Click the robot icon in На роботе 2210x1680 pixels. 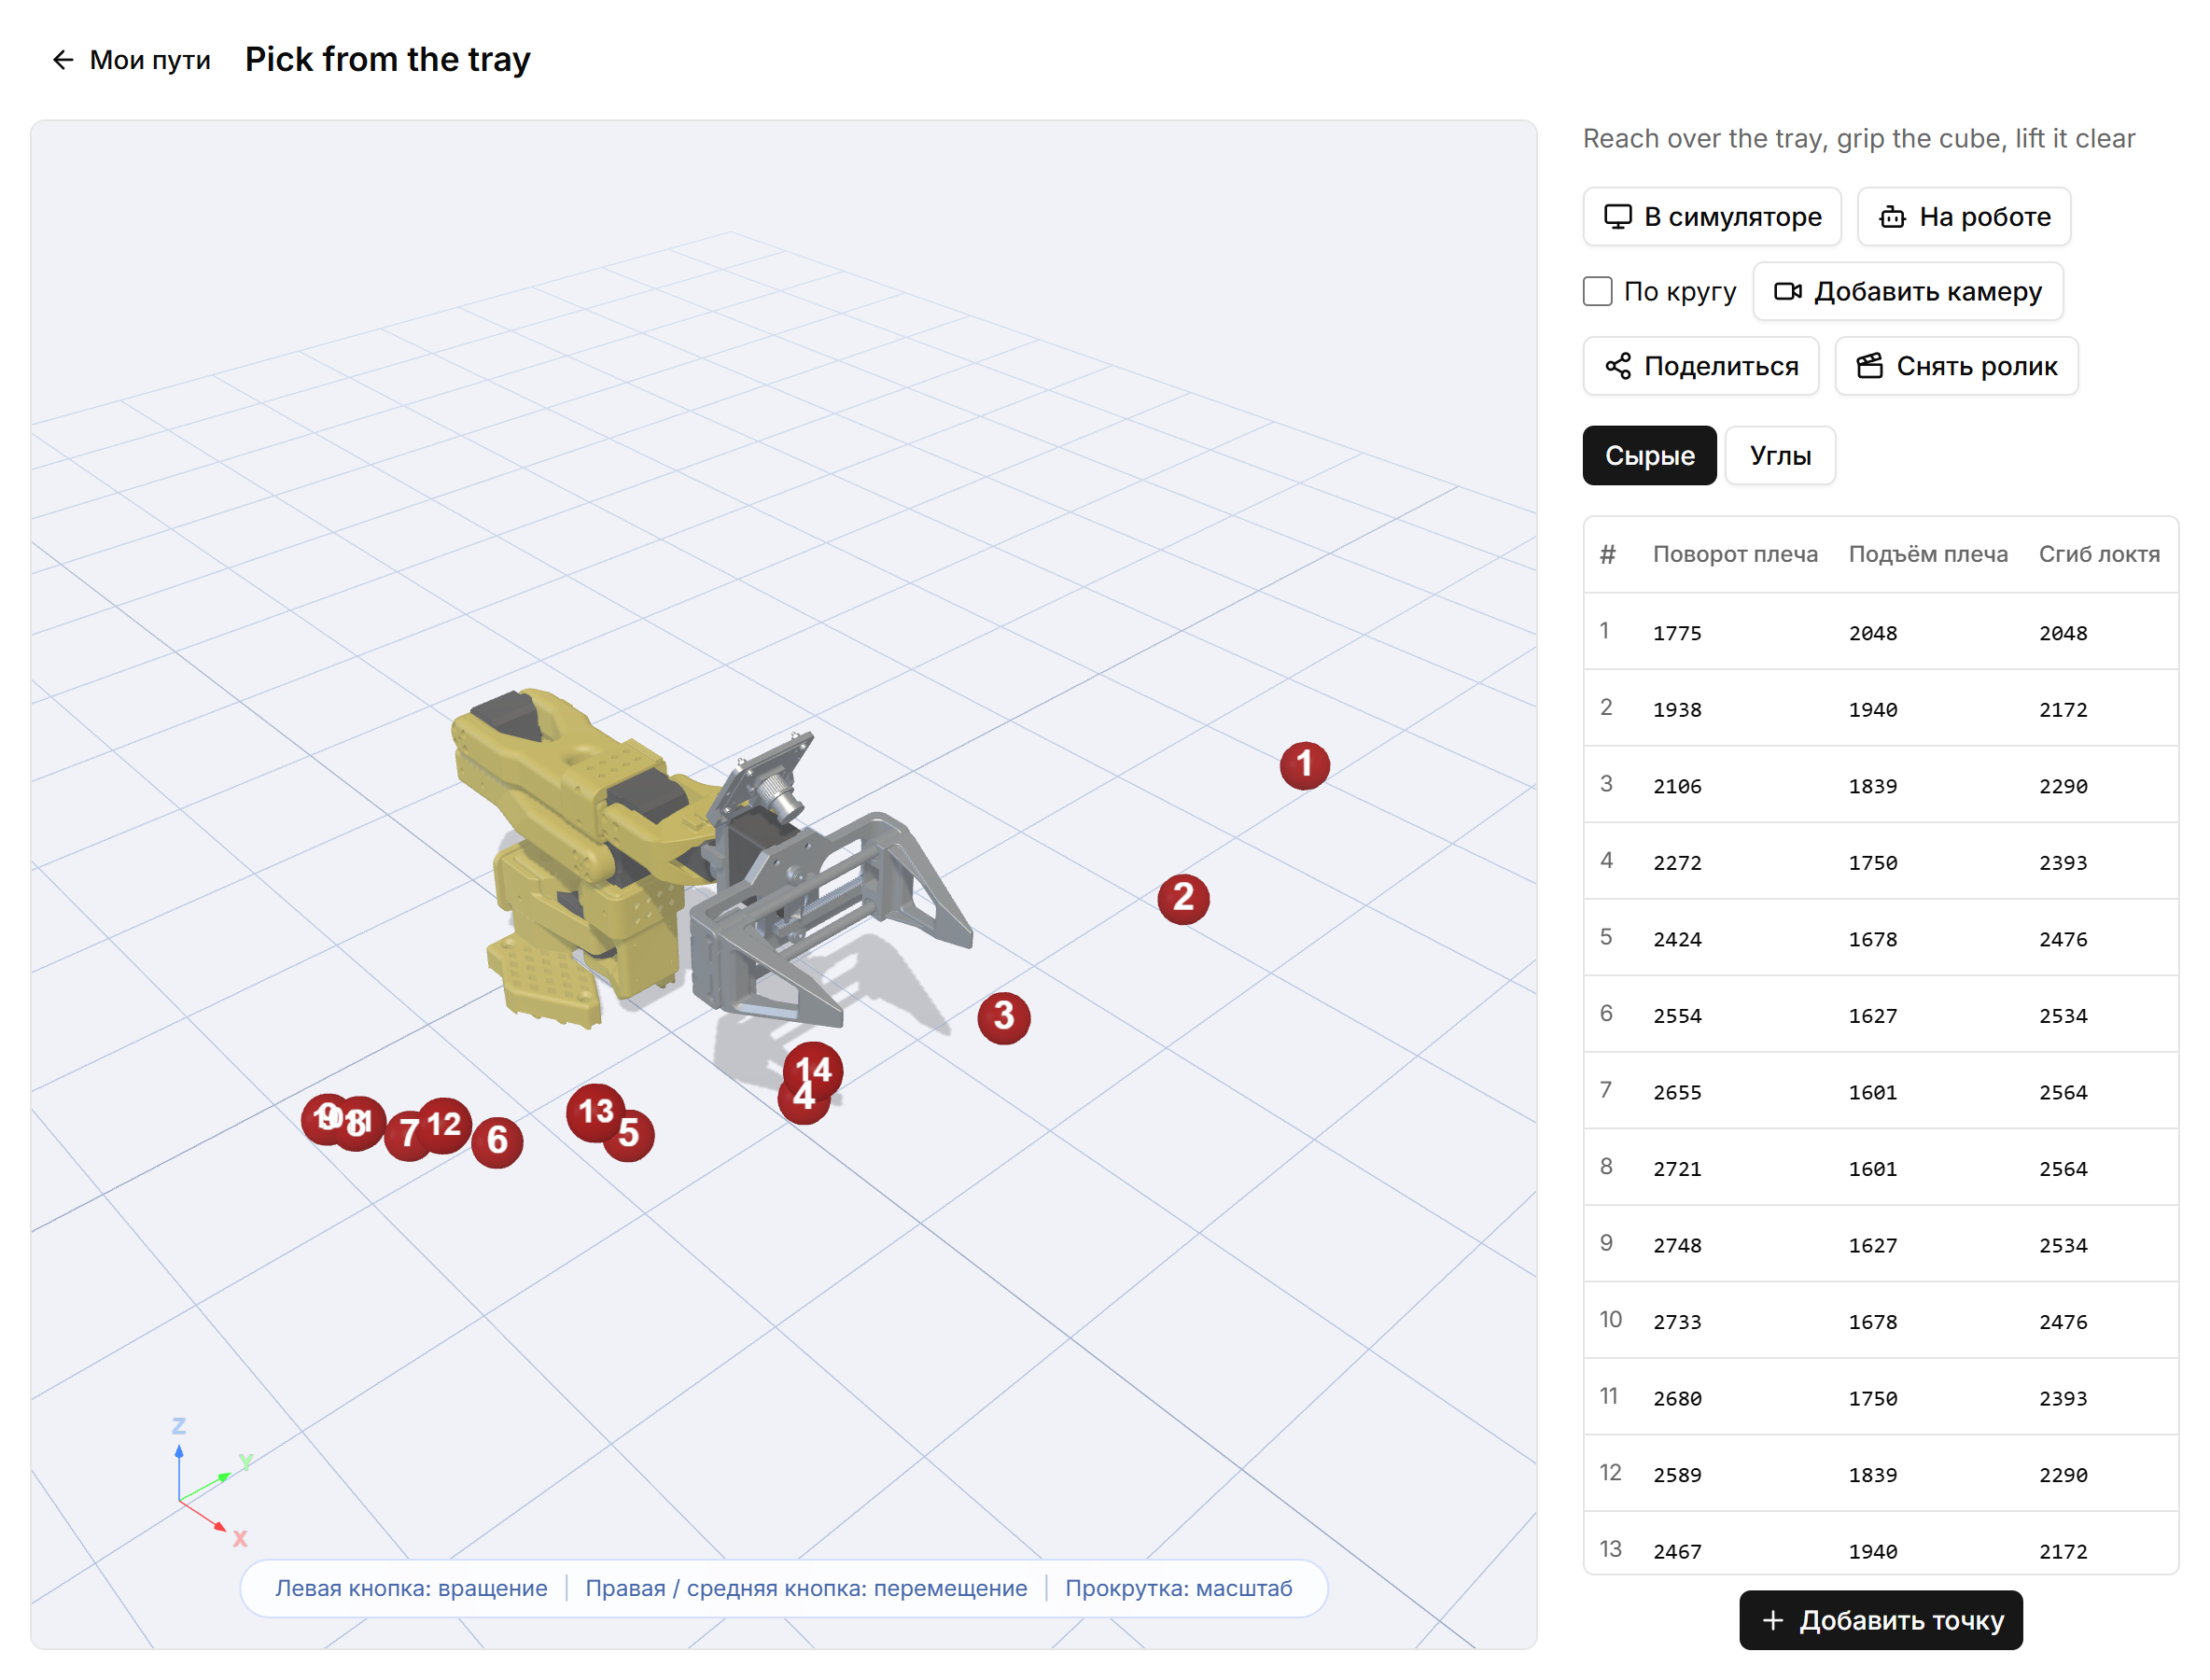[1892, 216]
